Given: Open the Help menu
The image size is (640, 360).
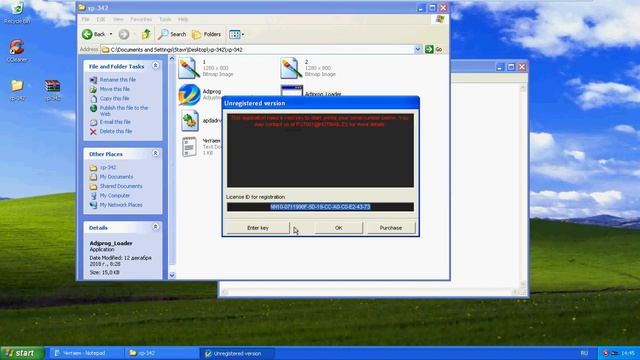Looking at the screenshot, I should coord(183,19).
